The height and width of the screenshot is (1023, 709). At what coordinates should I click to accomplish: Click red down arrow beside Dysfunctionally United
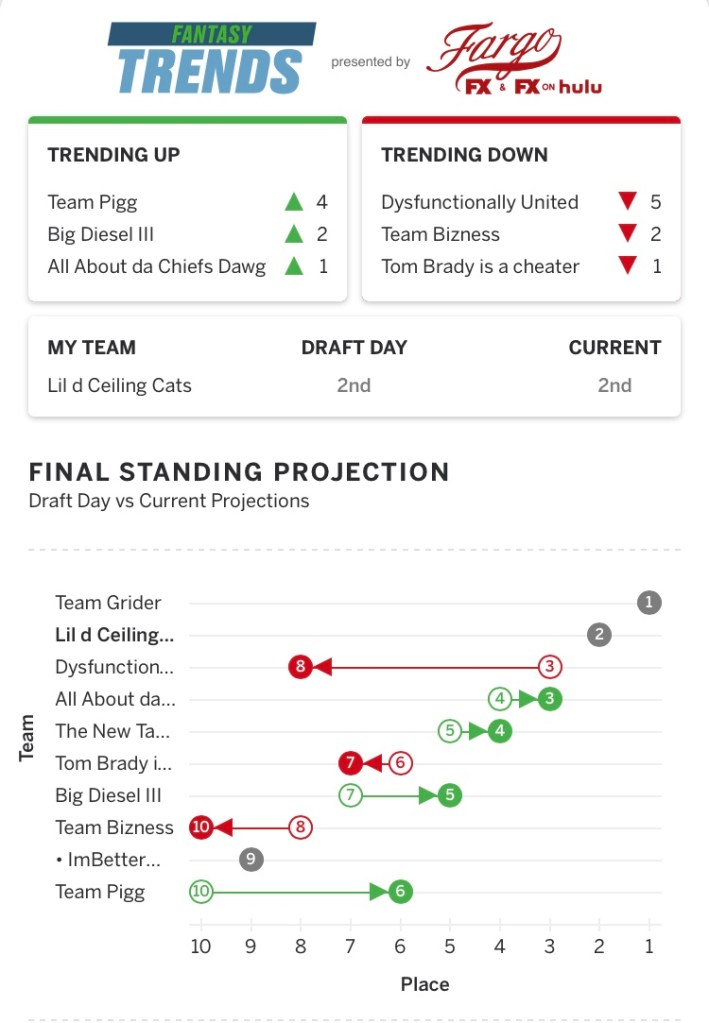click(x=627, y=202)
